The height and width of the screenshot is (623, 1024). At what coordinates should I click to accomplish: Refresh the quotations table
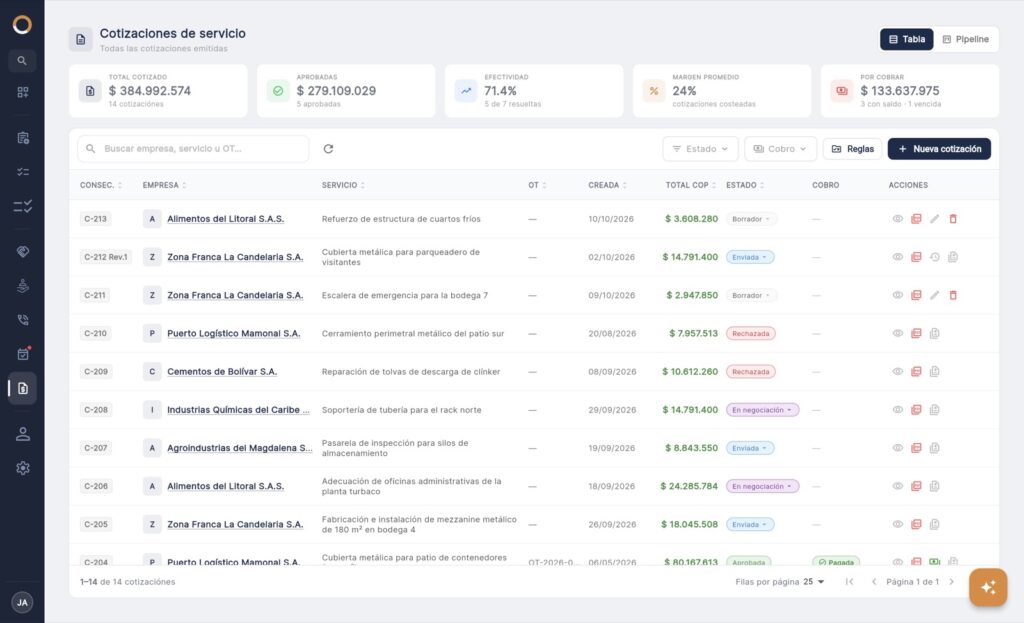tap(328, 149)
